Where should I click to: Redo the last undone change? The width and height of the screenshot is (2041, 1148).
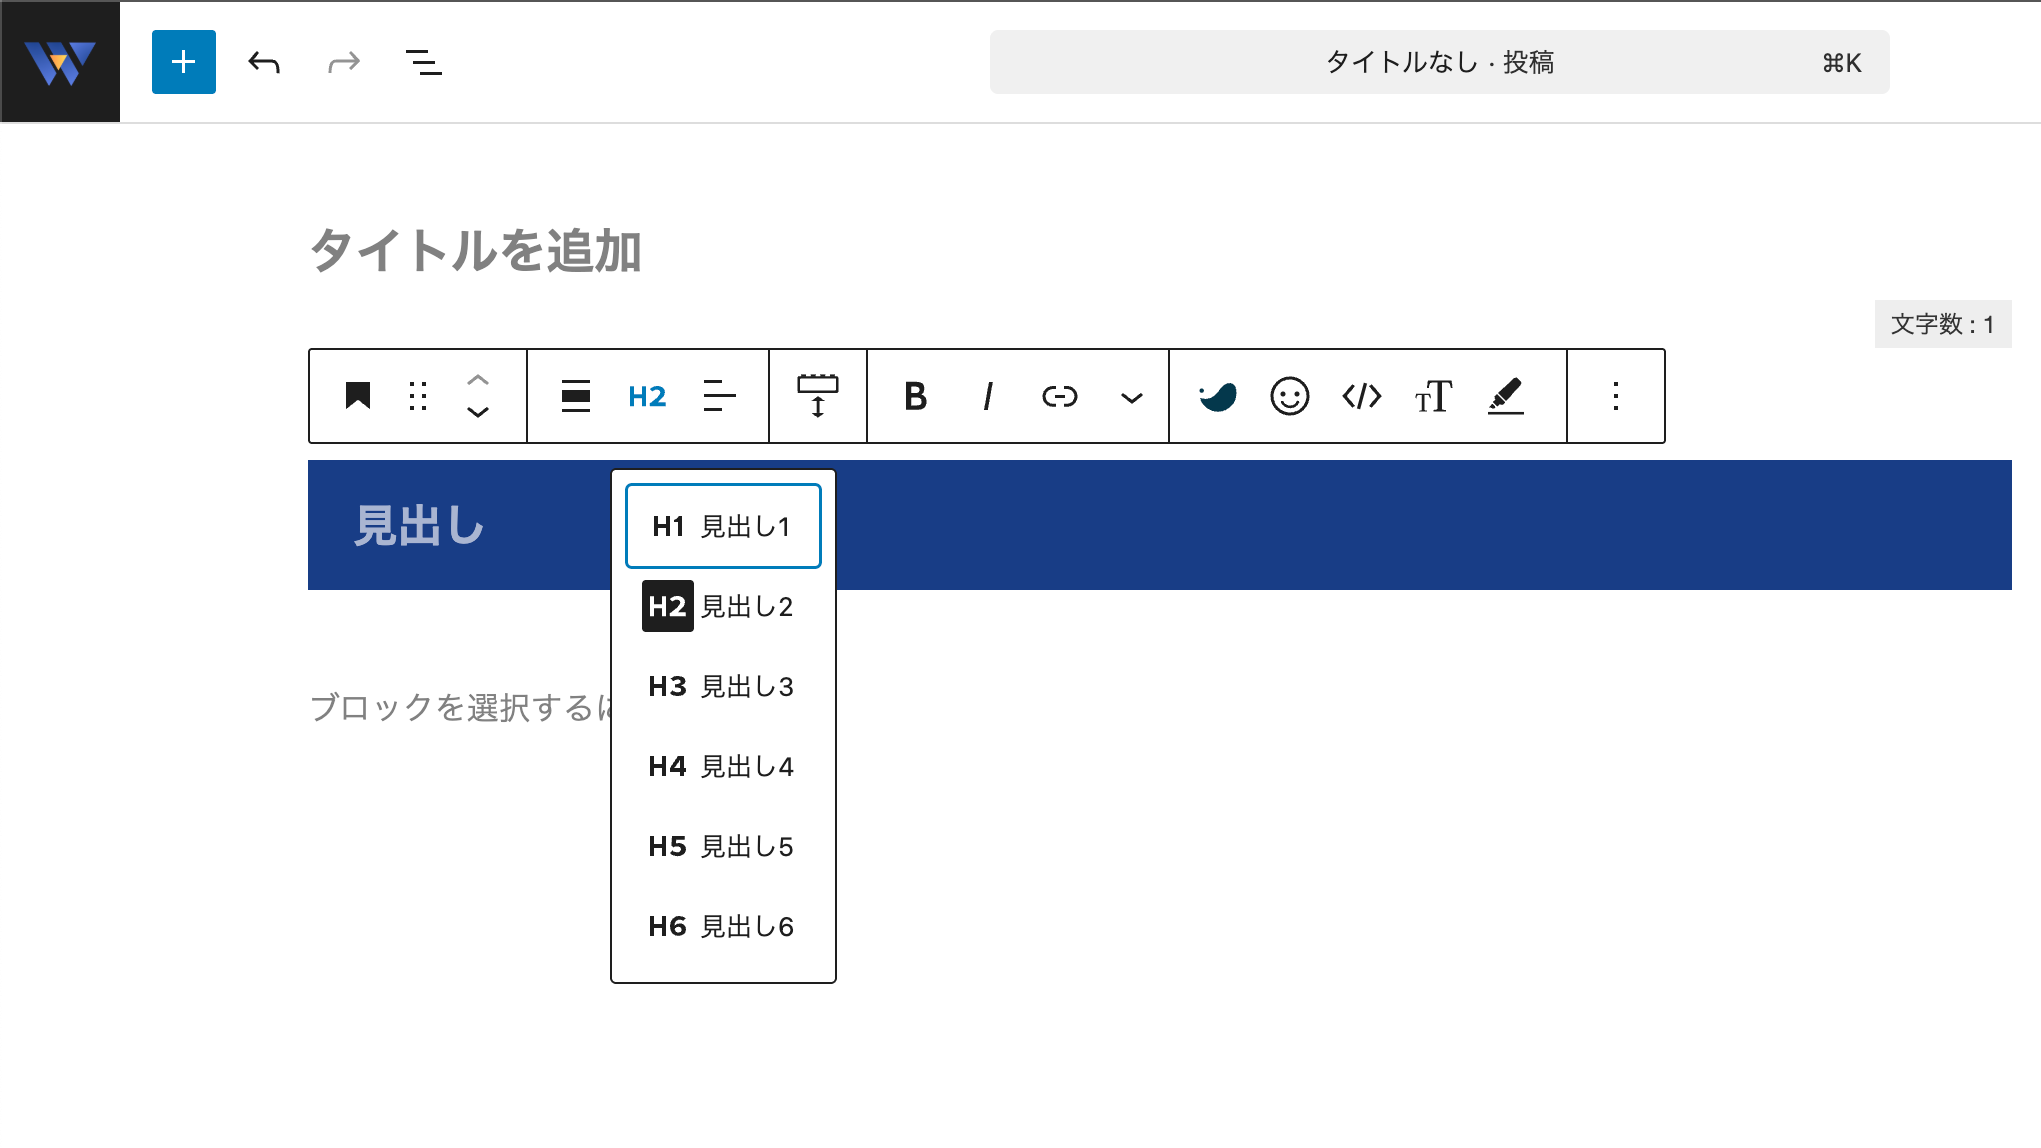pyautogui.click(x=343, y=61)
